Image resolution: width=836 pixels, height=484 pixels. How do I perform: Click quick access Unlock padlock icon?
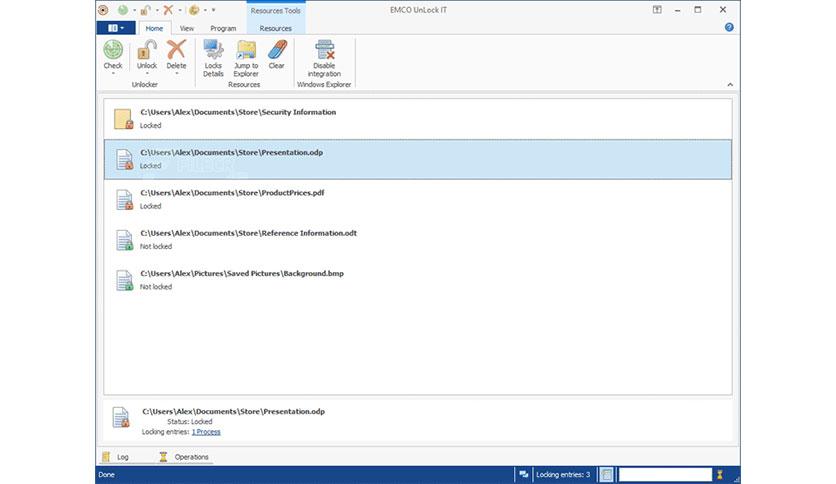coord(146,10)
